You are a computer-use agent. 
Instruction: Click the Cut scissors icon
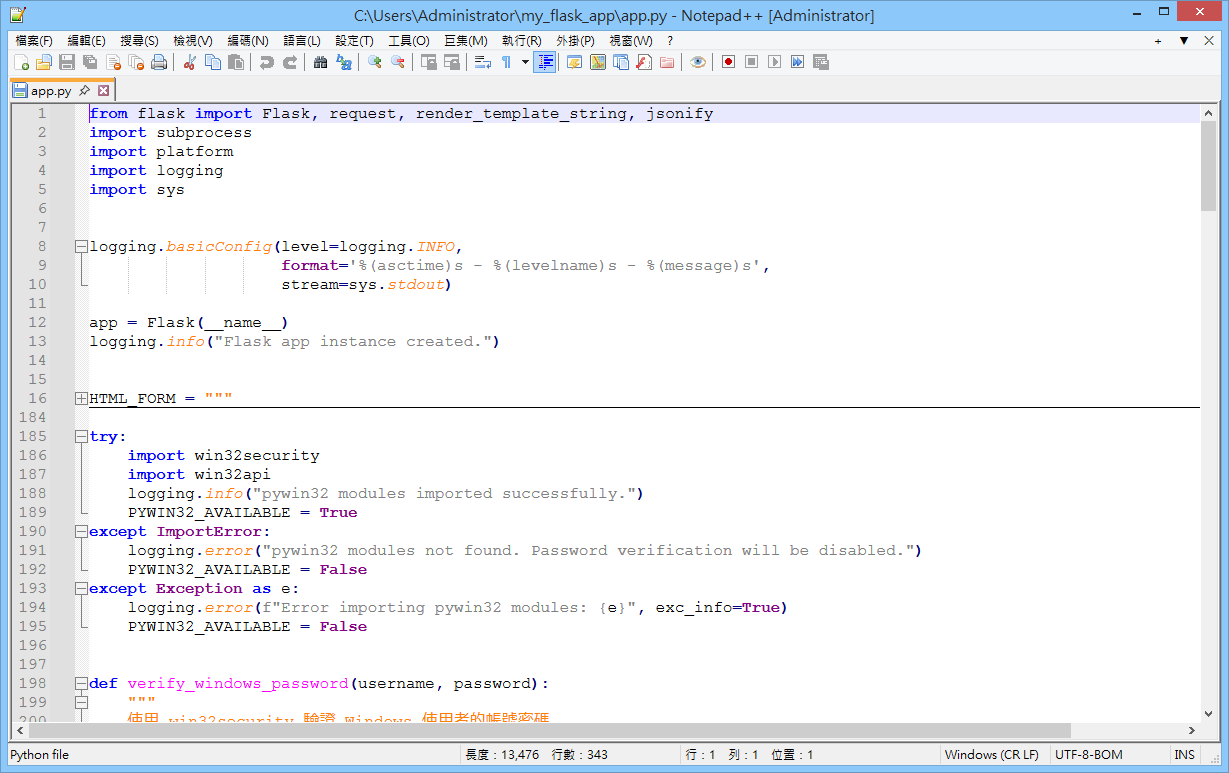point(189,62)
